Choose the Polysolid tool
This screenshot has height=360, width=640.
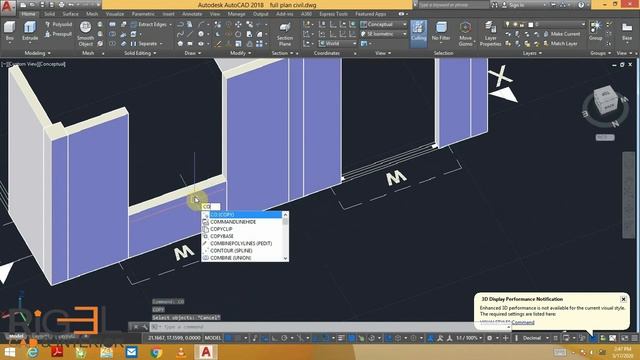pos(58,24)
